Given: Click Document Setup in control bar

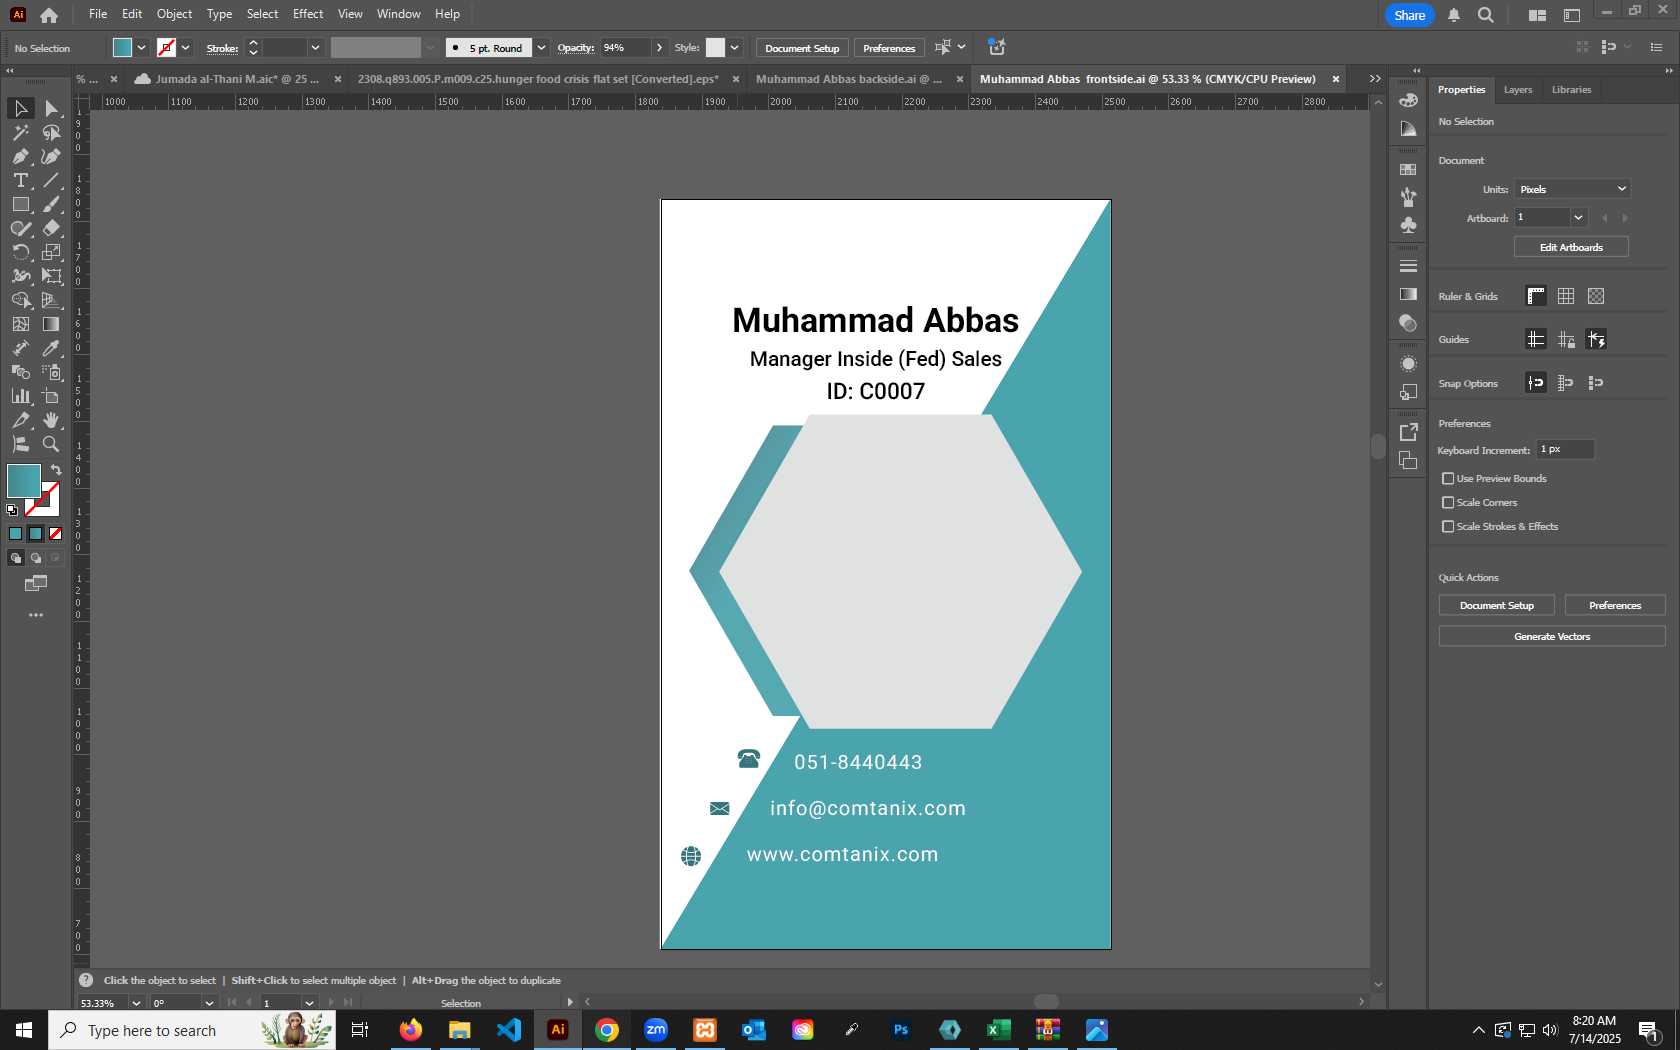Looking at the screenshot, I should 802,48.
